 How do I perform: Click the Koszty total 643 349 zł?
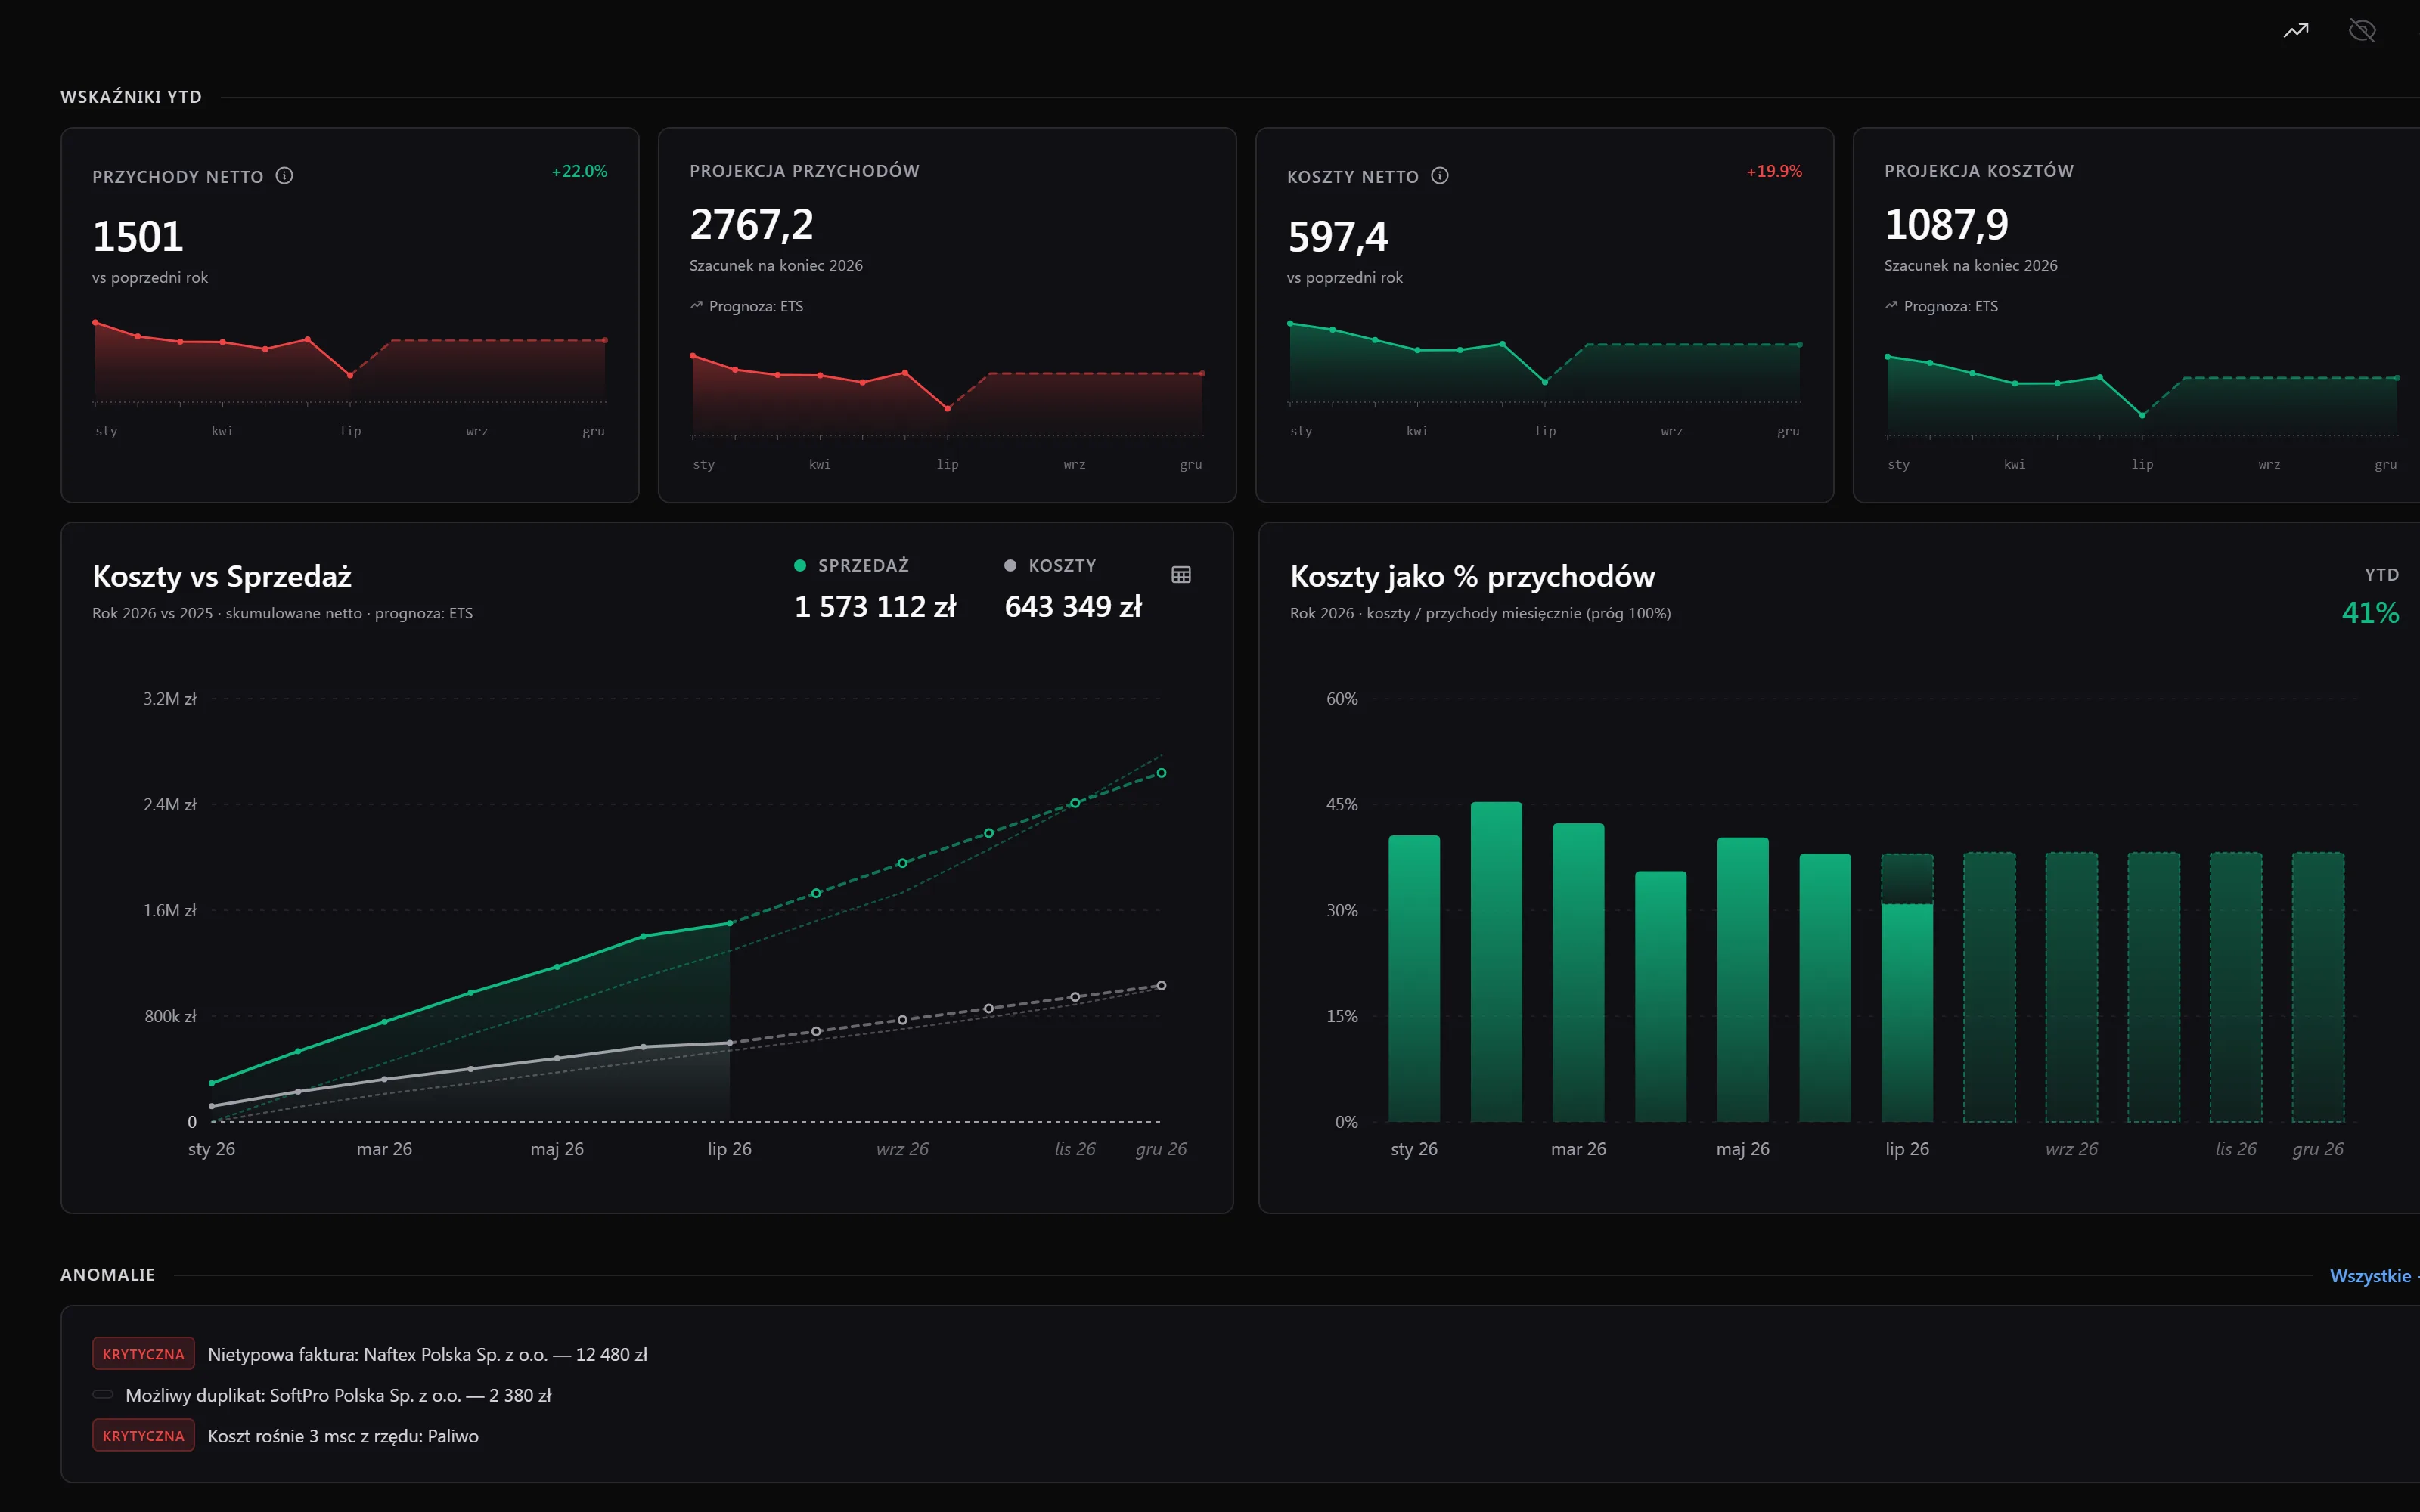pos(1073,607)
